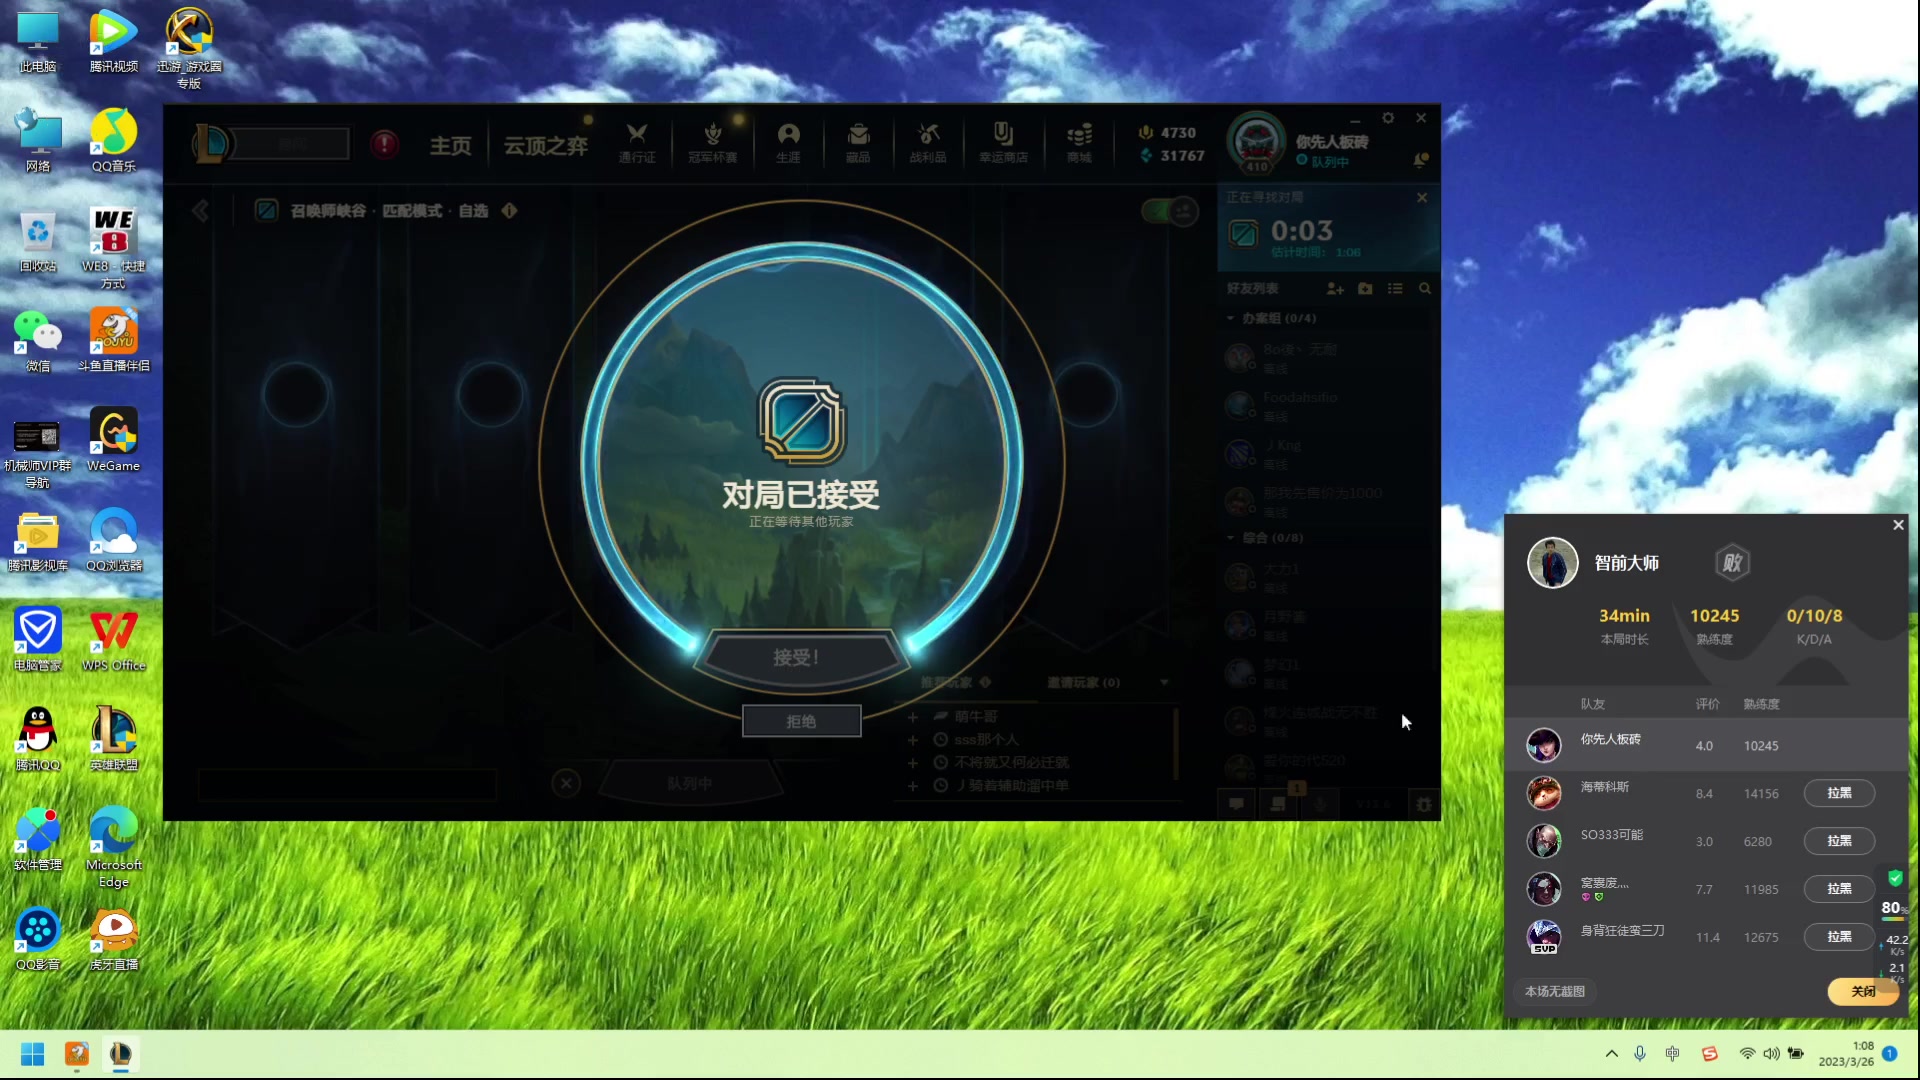This screenshot has height=1080, width=1920.
Task: Open WeGame desktop shortcut
Action: click(x=113, y=440)
